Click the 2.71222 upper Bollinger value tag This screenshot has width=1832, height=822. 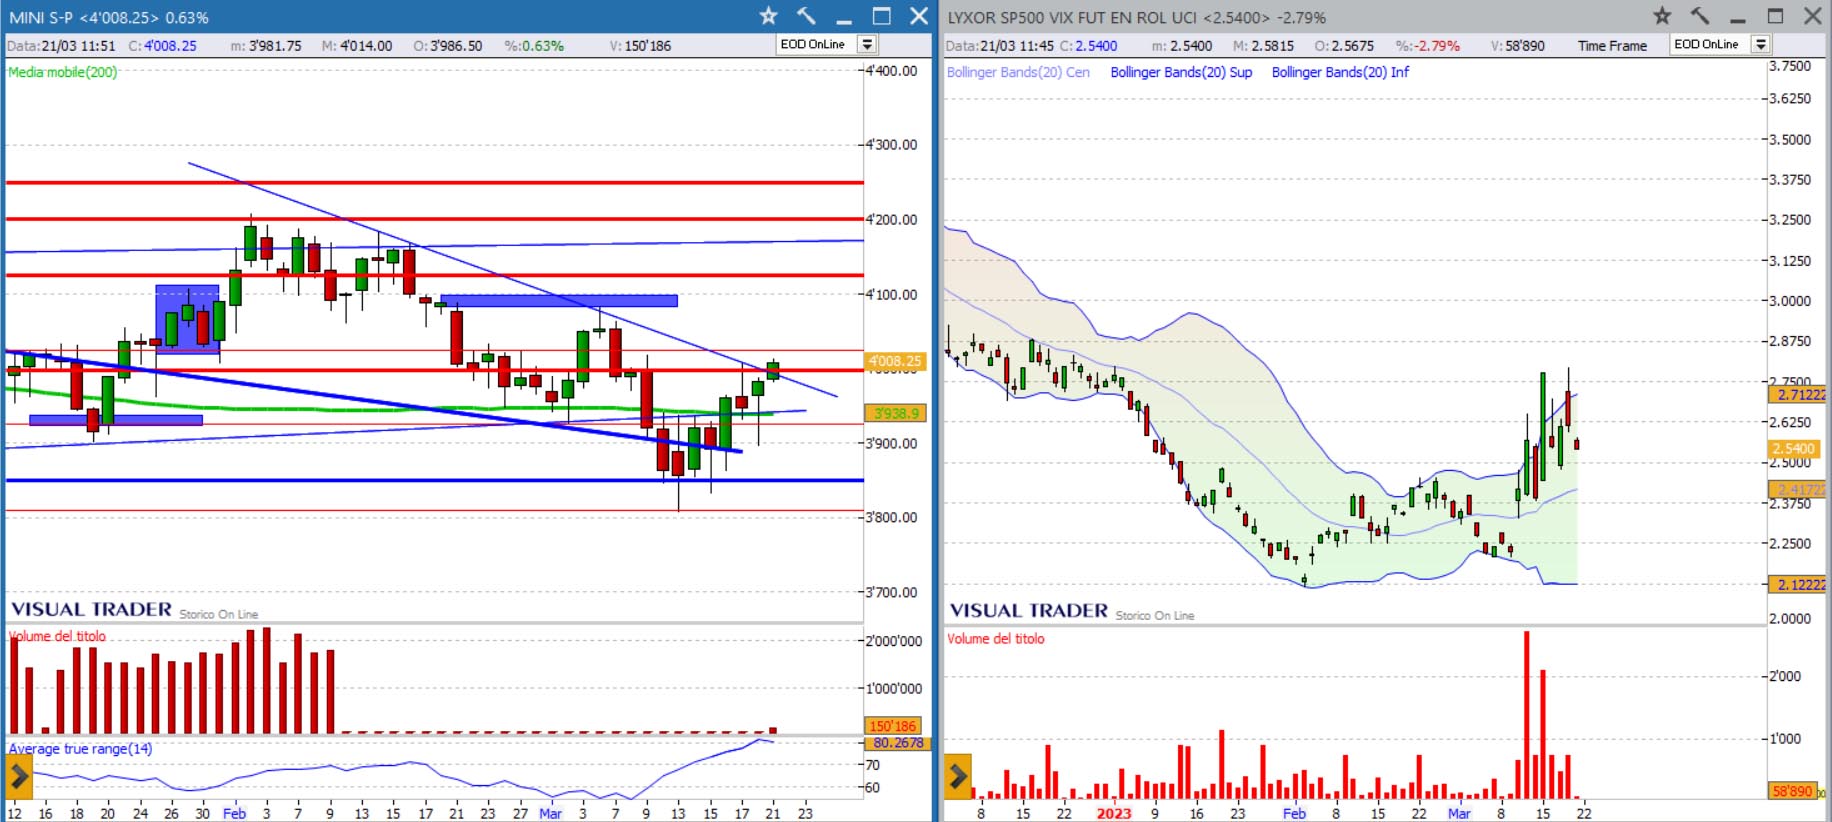(1798, 394)
